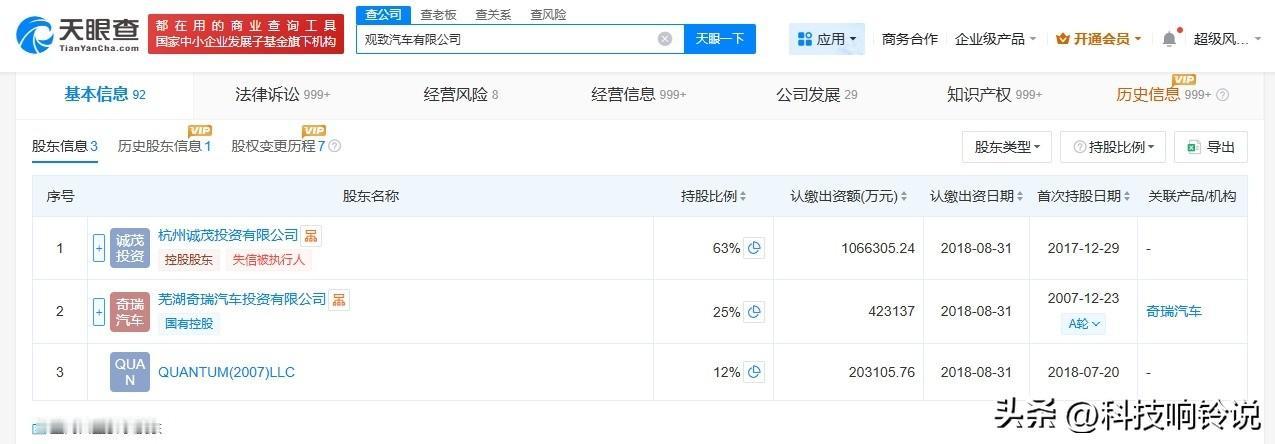This screenshot has height=444, width=1275.
Task: Click the 应用 grid icon
Action: coord(805,39)
